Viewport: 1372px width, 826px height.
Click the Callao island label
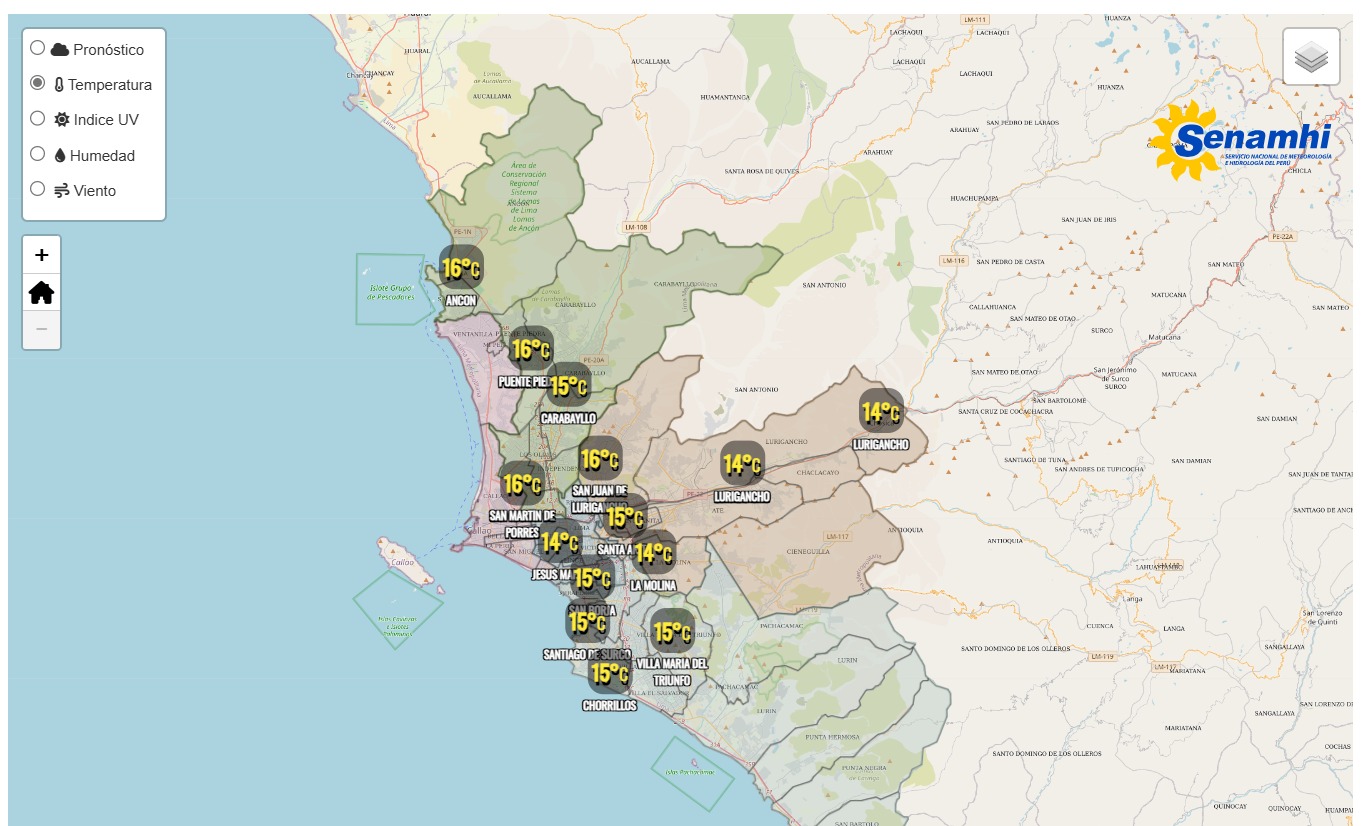coord(403,563)
